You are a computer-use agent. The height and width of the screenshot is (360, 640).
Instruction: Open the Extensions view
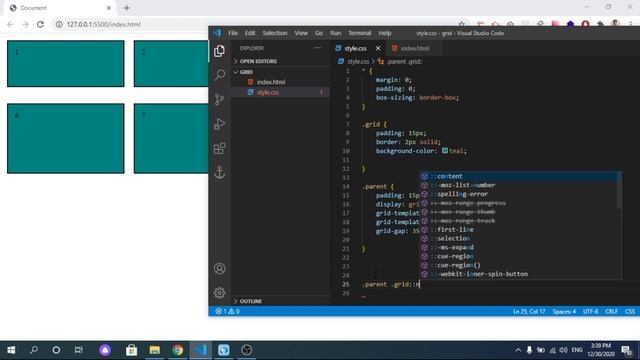[219, 148]
